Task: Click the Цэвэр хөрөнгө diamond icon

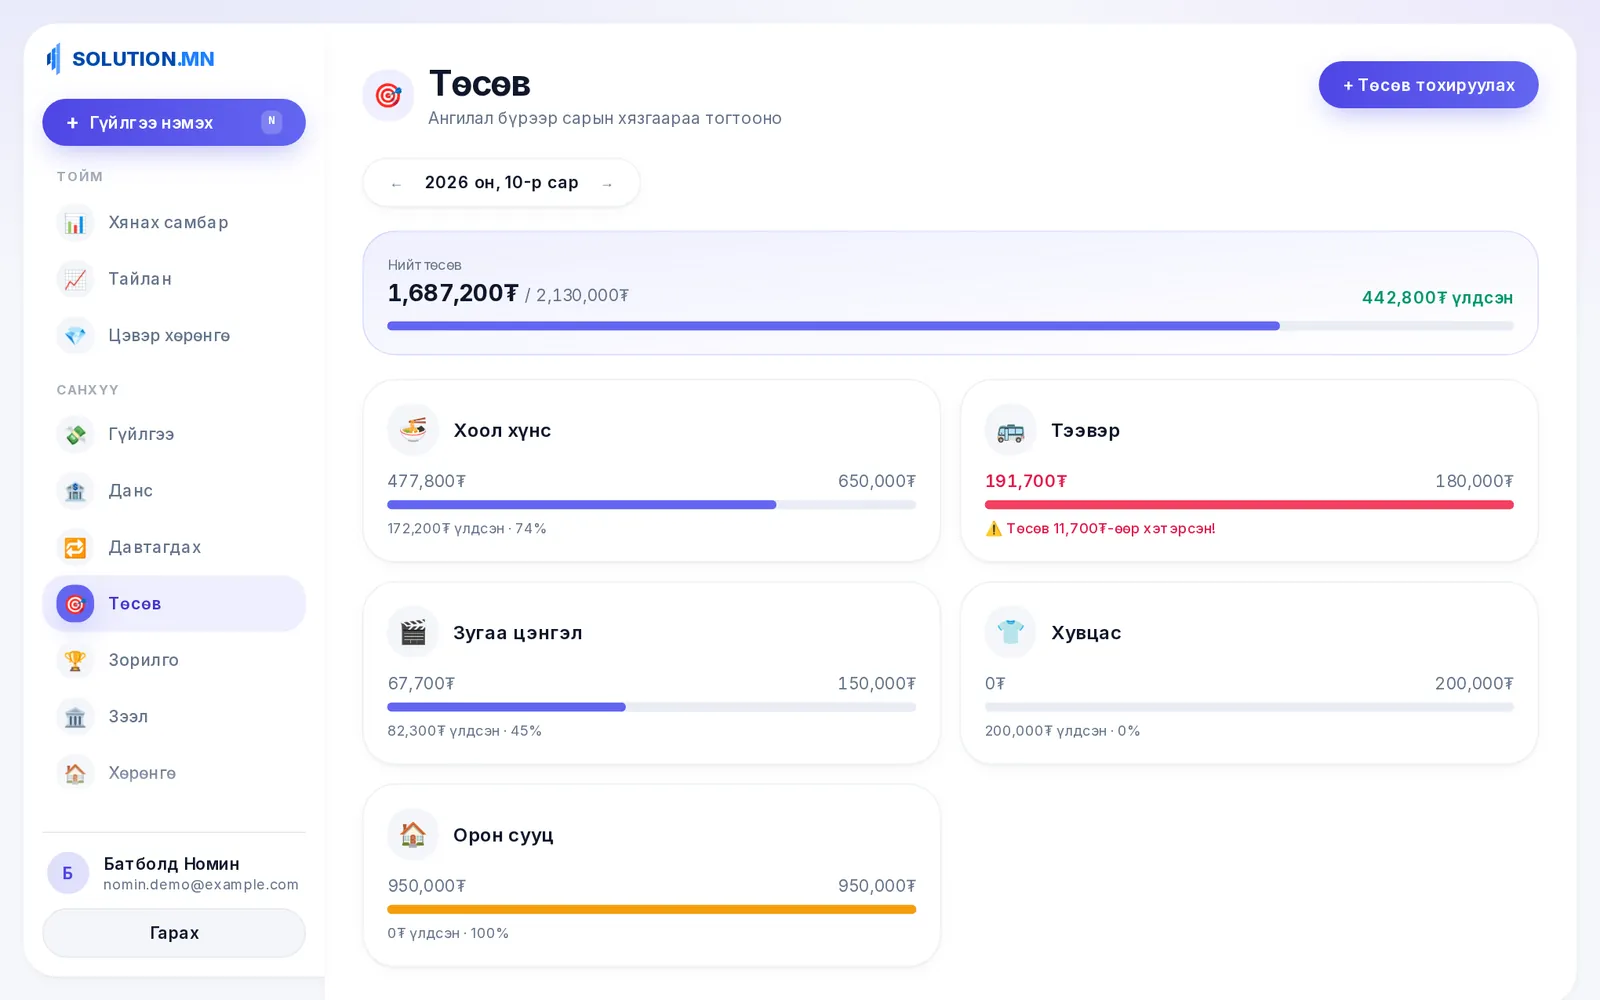Action: (75, 336)
